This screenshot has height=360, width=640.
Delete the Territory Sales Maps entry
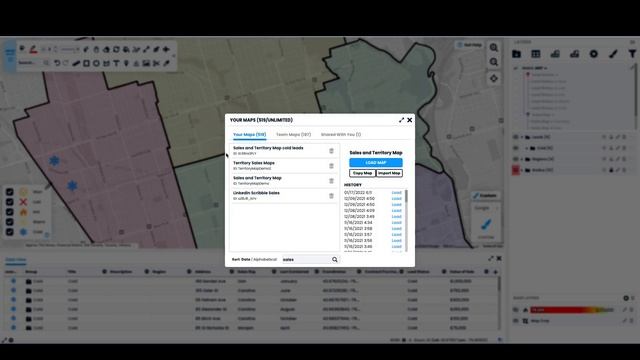coord(331,166)
